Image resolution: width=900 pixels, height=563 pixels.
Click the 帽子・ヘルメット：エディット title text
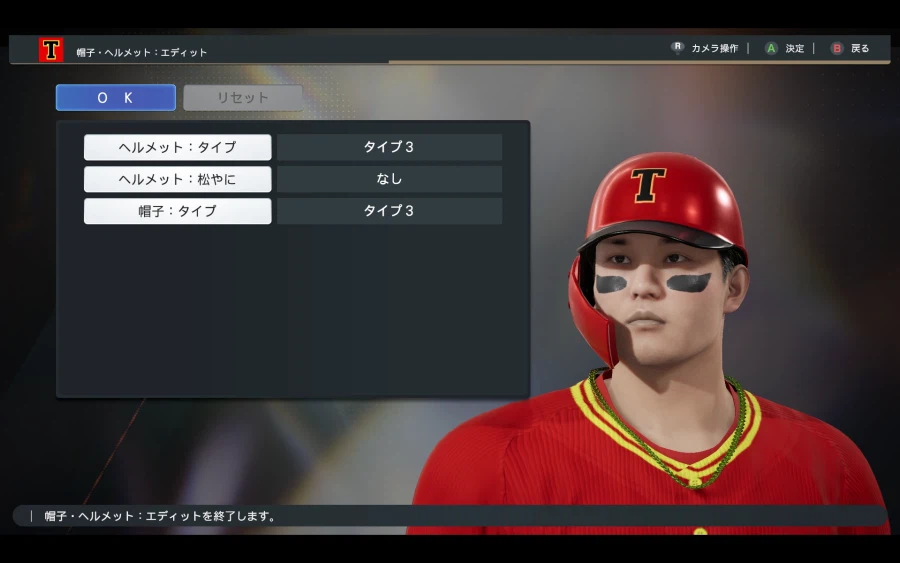[x=142, y=53]
